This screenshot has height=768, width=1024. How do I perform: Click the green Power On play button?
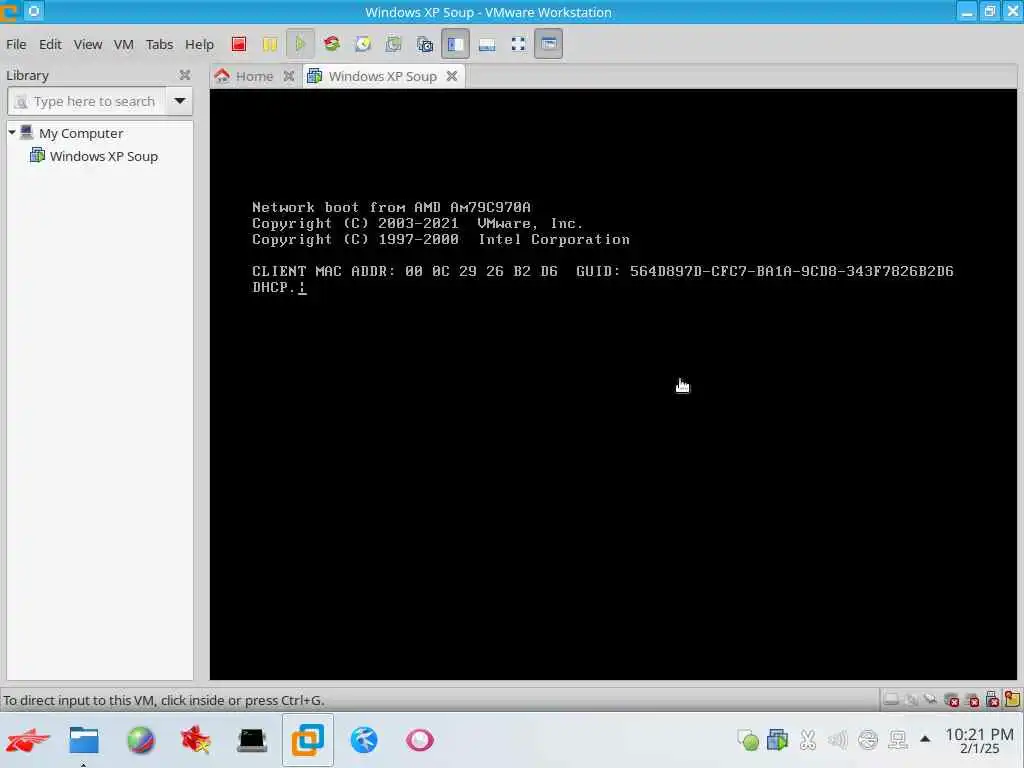coord(300,44)
